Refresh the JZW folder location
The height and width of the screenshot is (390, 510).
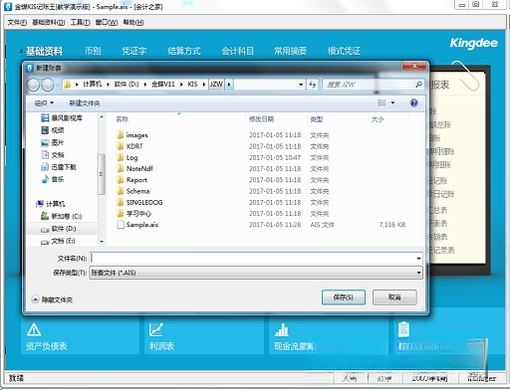(x=312, y=84)
